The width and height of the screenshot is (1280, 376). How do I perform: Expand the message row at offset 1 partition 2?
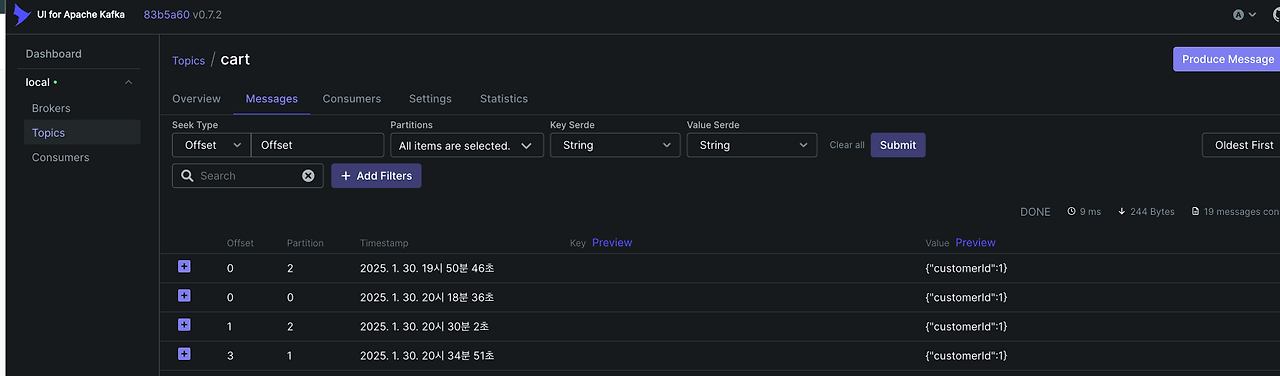pyautogui.click(x=184, y=324)
